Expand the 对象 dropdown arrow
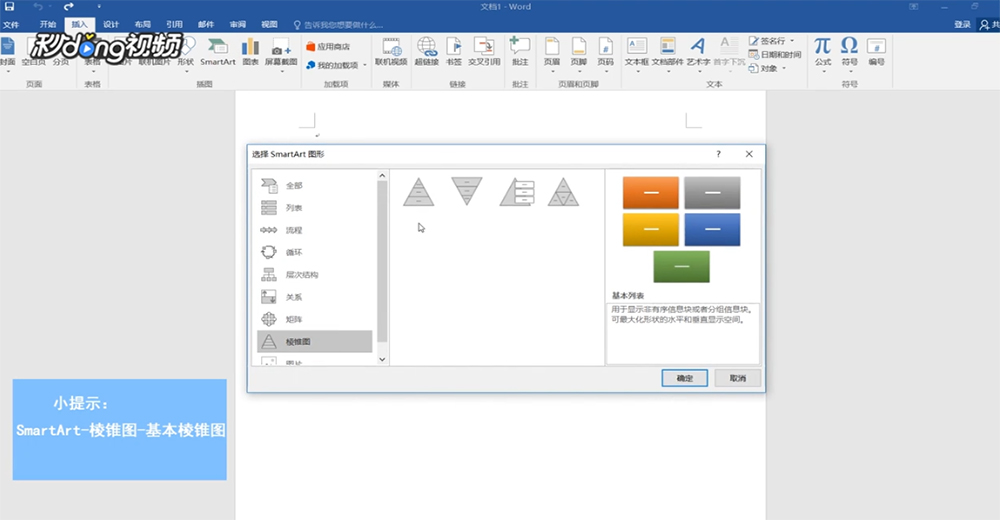The width and height of the screenshot is (1000, 520). click(x=784, y=68)
